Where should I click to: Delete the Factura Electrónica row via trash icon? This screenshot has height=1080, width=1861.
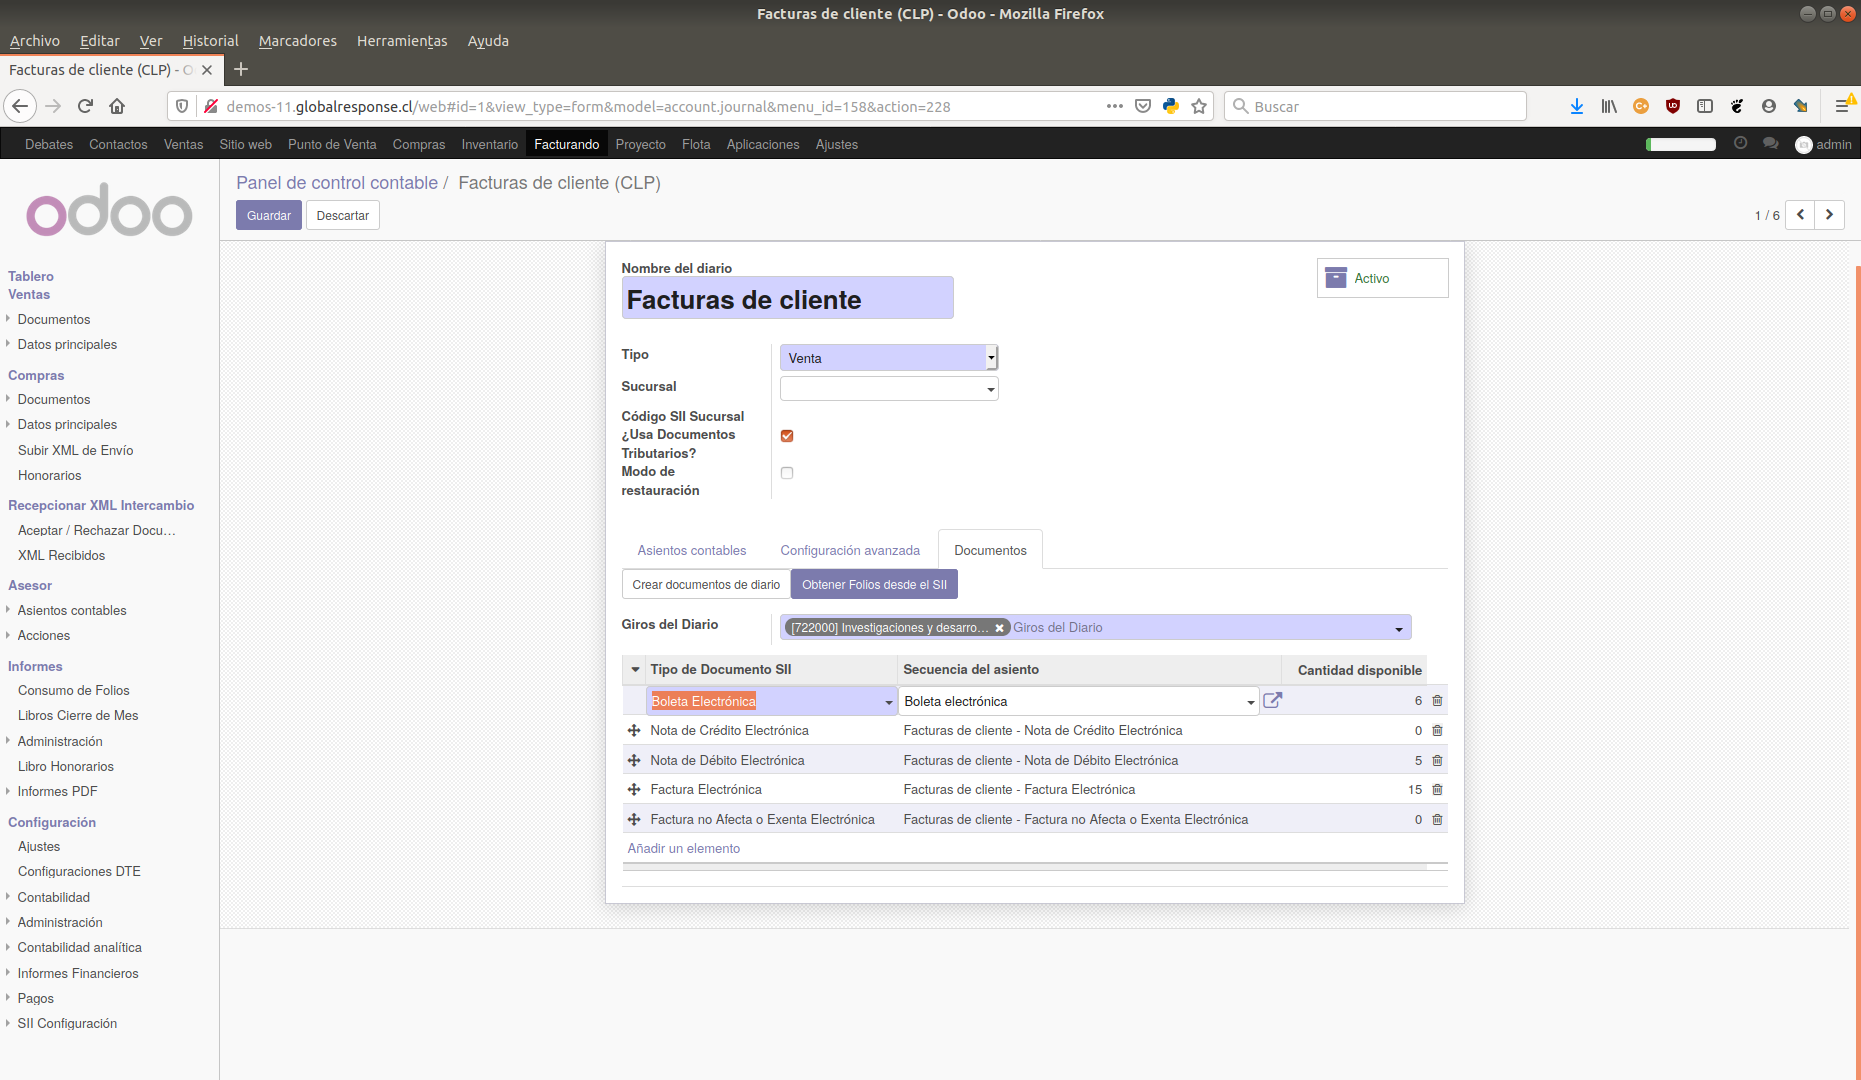click(x=1437, y=789)
